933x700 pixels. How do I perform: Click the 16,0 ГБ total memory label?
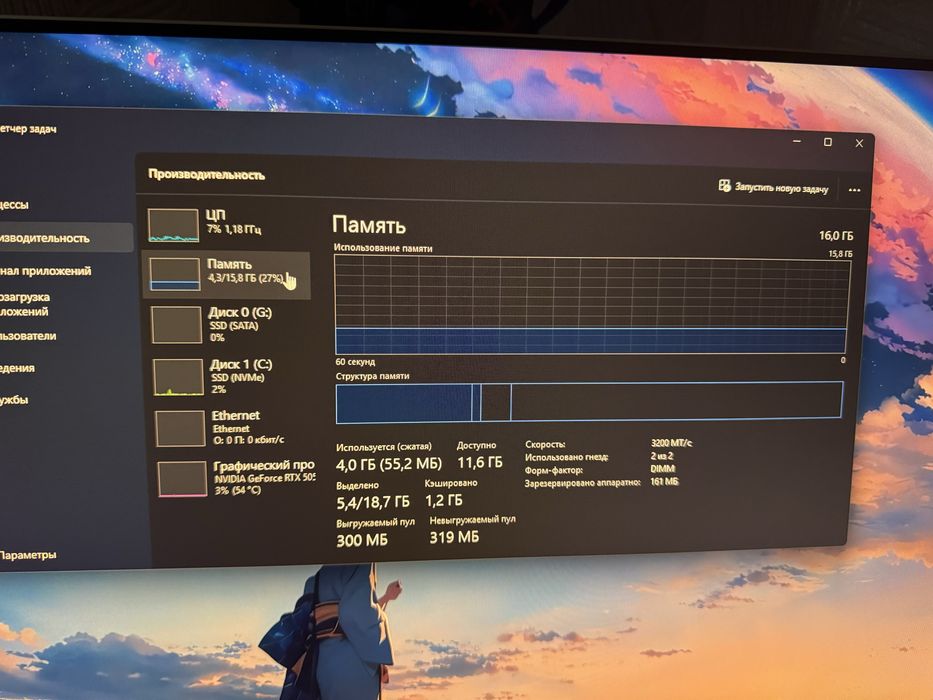(835, 236)
